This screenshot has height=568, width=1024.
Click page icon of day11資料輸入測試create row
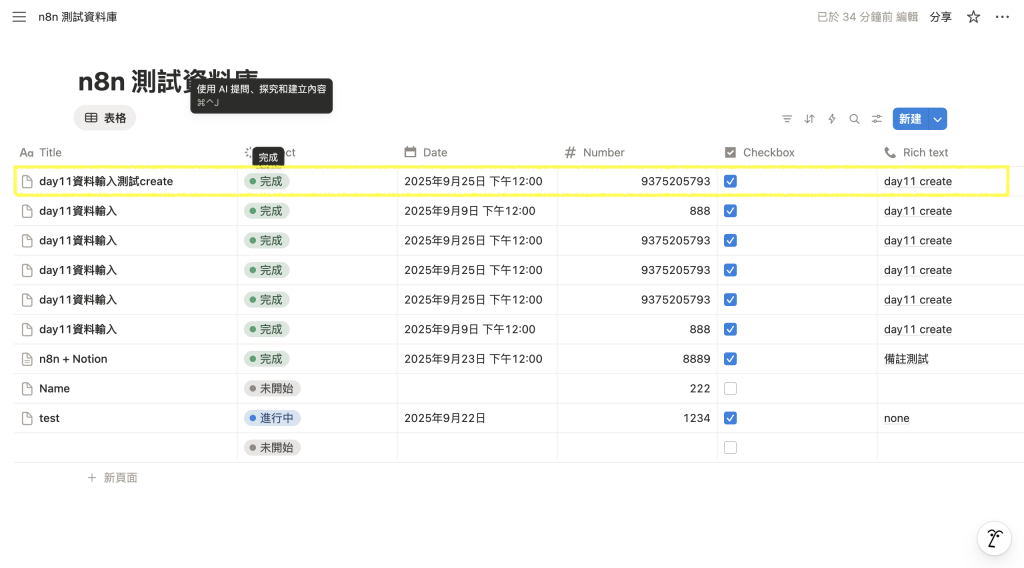point(27,181)
